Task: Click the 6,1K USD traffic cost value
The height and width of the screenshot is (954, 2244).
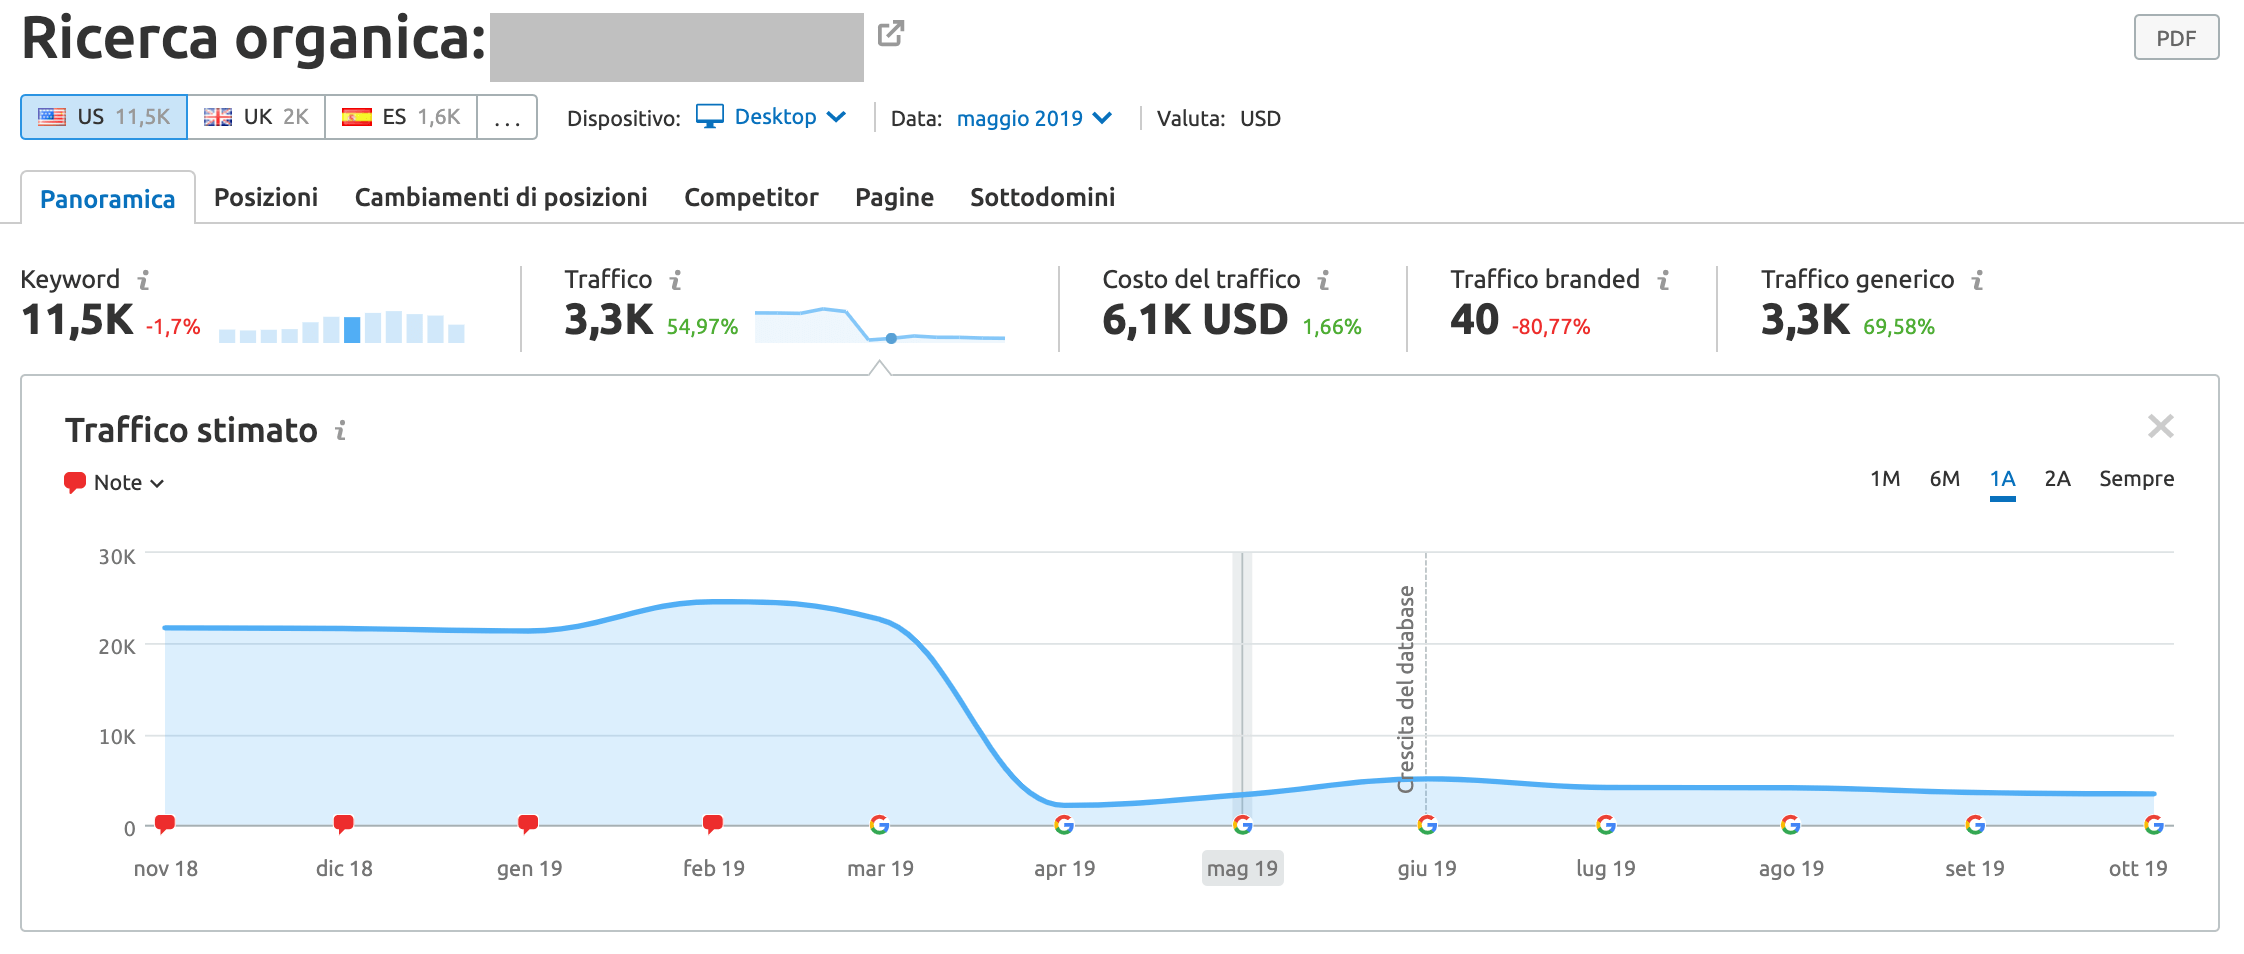Action: [1195, 320]
